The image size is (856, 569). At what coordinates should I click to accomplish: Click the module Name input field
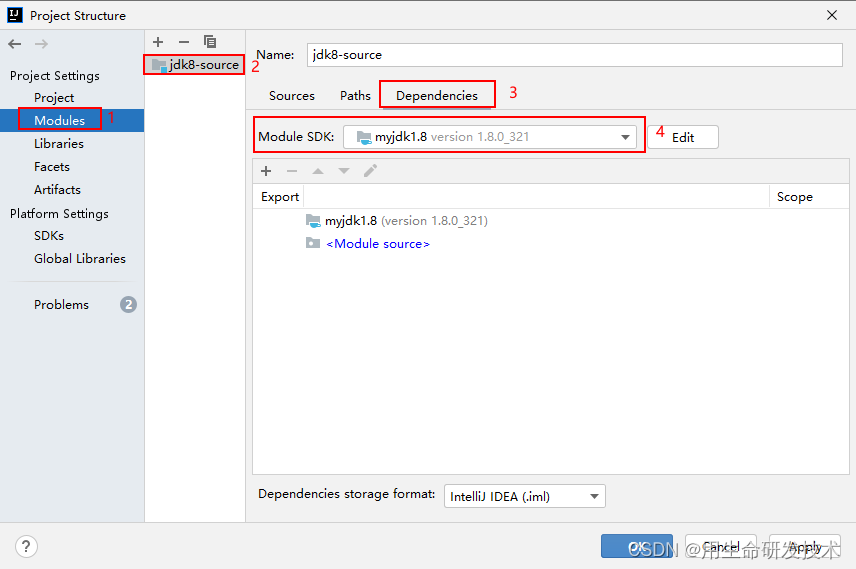(574, 55)
